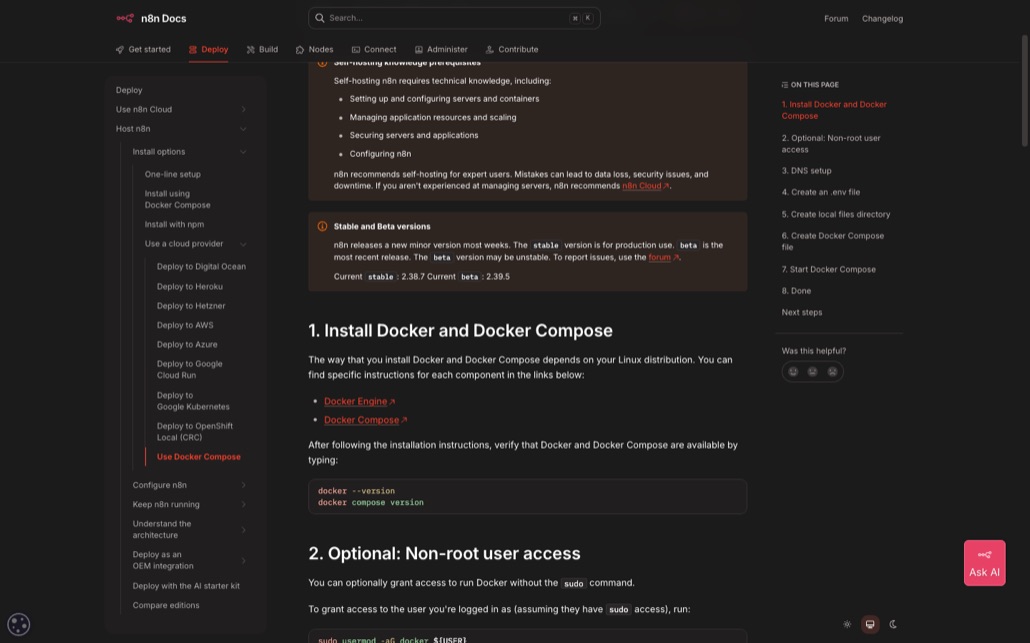1030x643 pixels.
Task: Rate page with neutral face
Action: [813, 372]
